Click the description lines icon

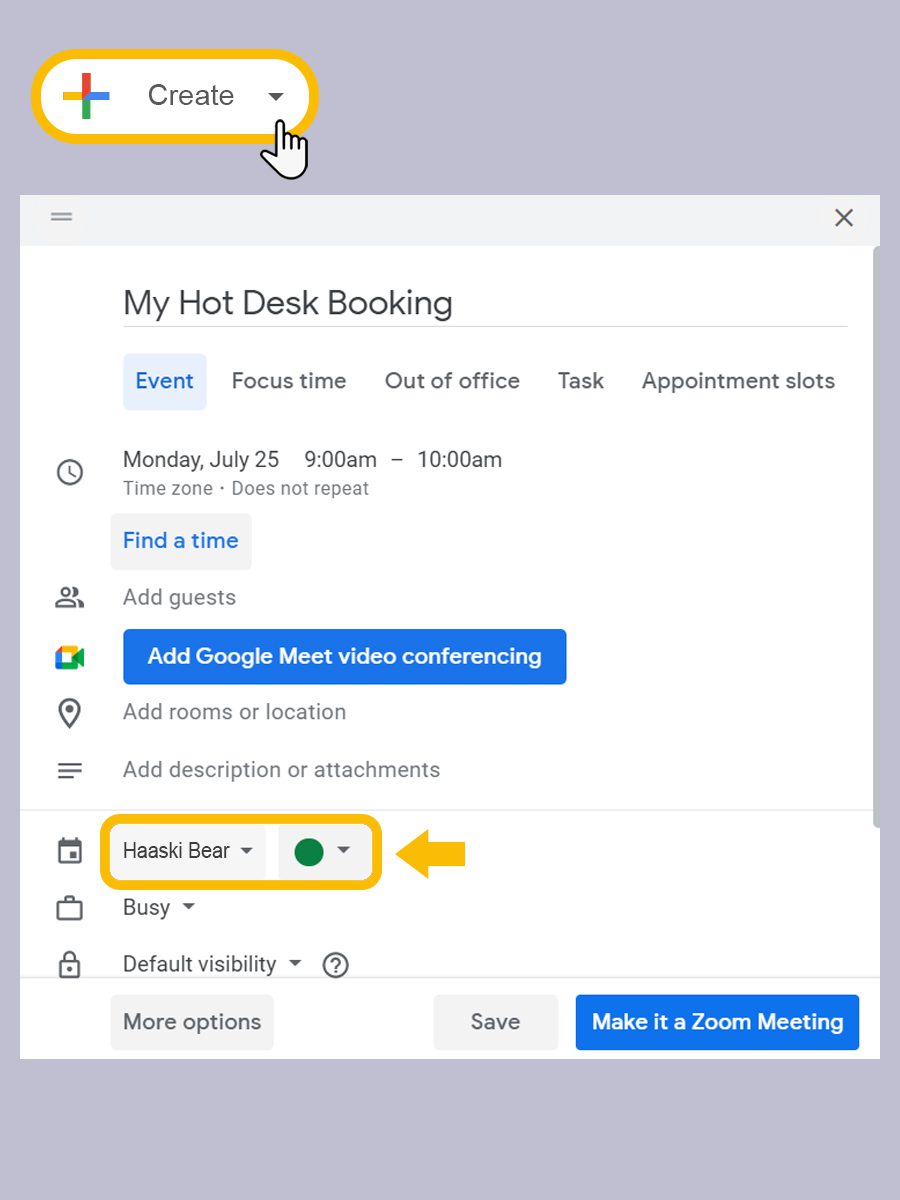tap(70, 771)
